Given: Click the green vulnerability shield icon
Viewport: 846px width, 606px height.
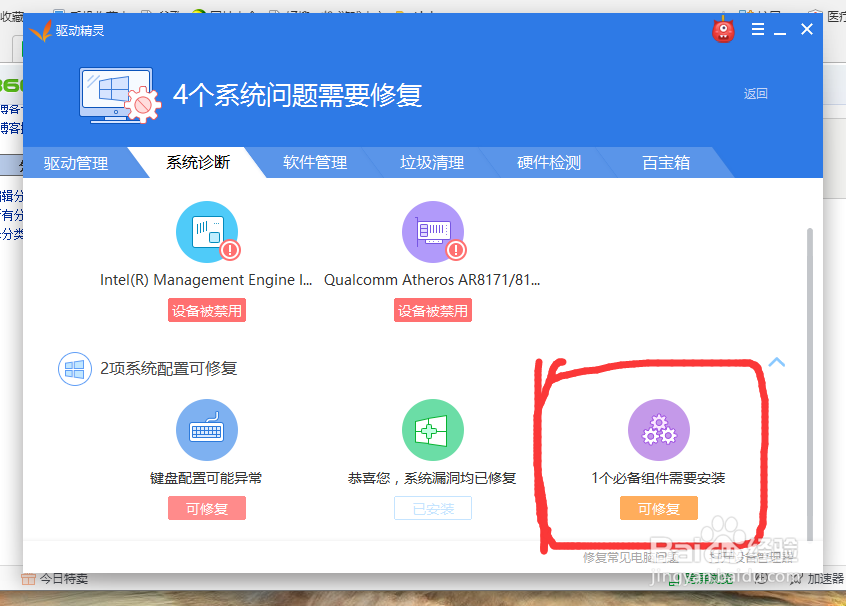Looking at the screenshot, I should point(433,429).
